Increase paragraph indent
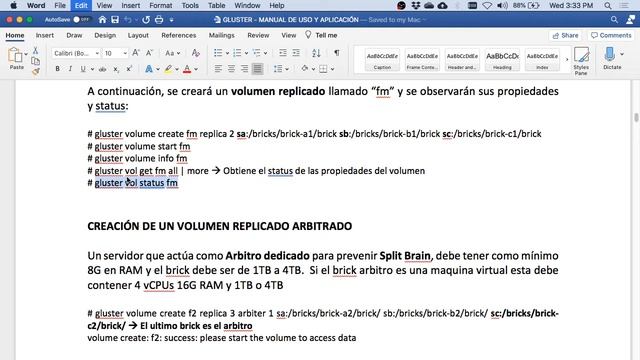This screenshot has width=640, height=360. (296, 53)
